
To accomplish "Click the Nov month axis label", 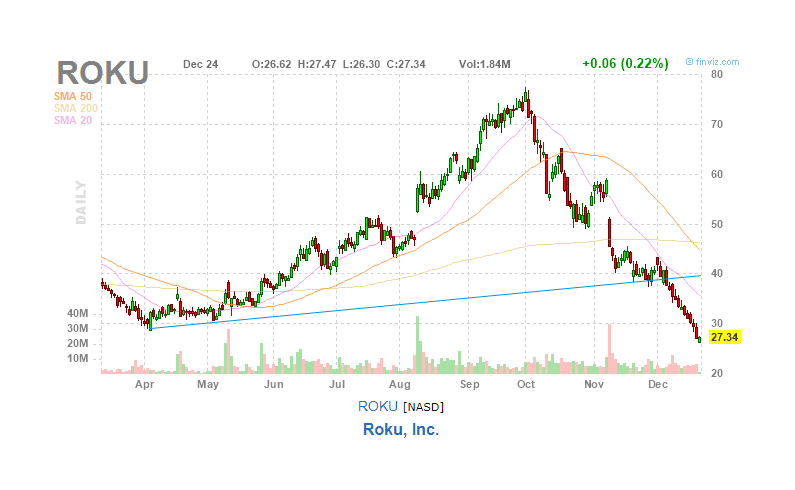I will 594,384.
